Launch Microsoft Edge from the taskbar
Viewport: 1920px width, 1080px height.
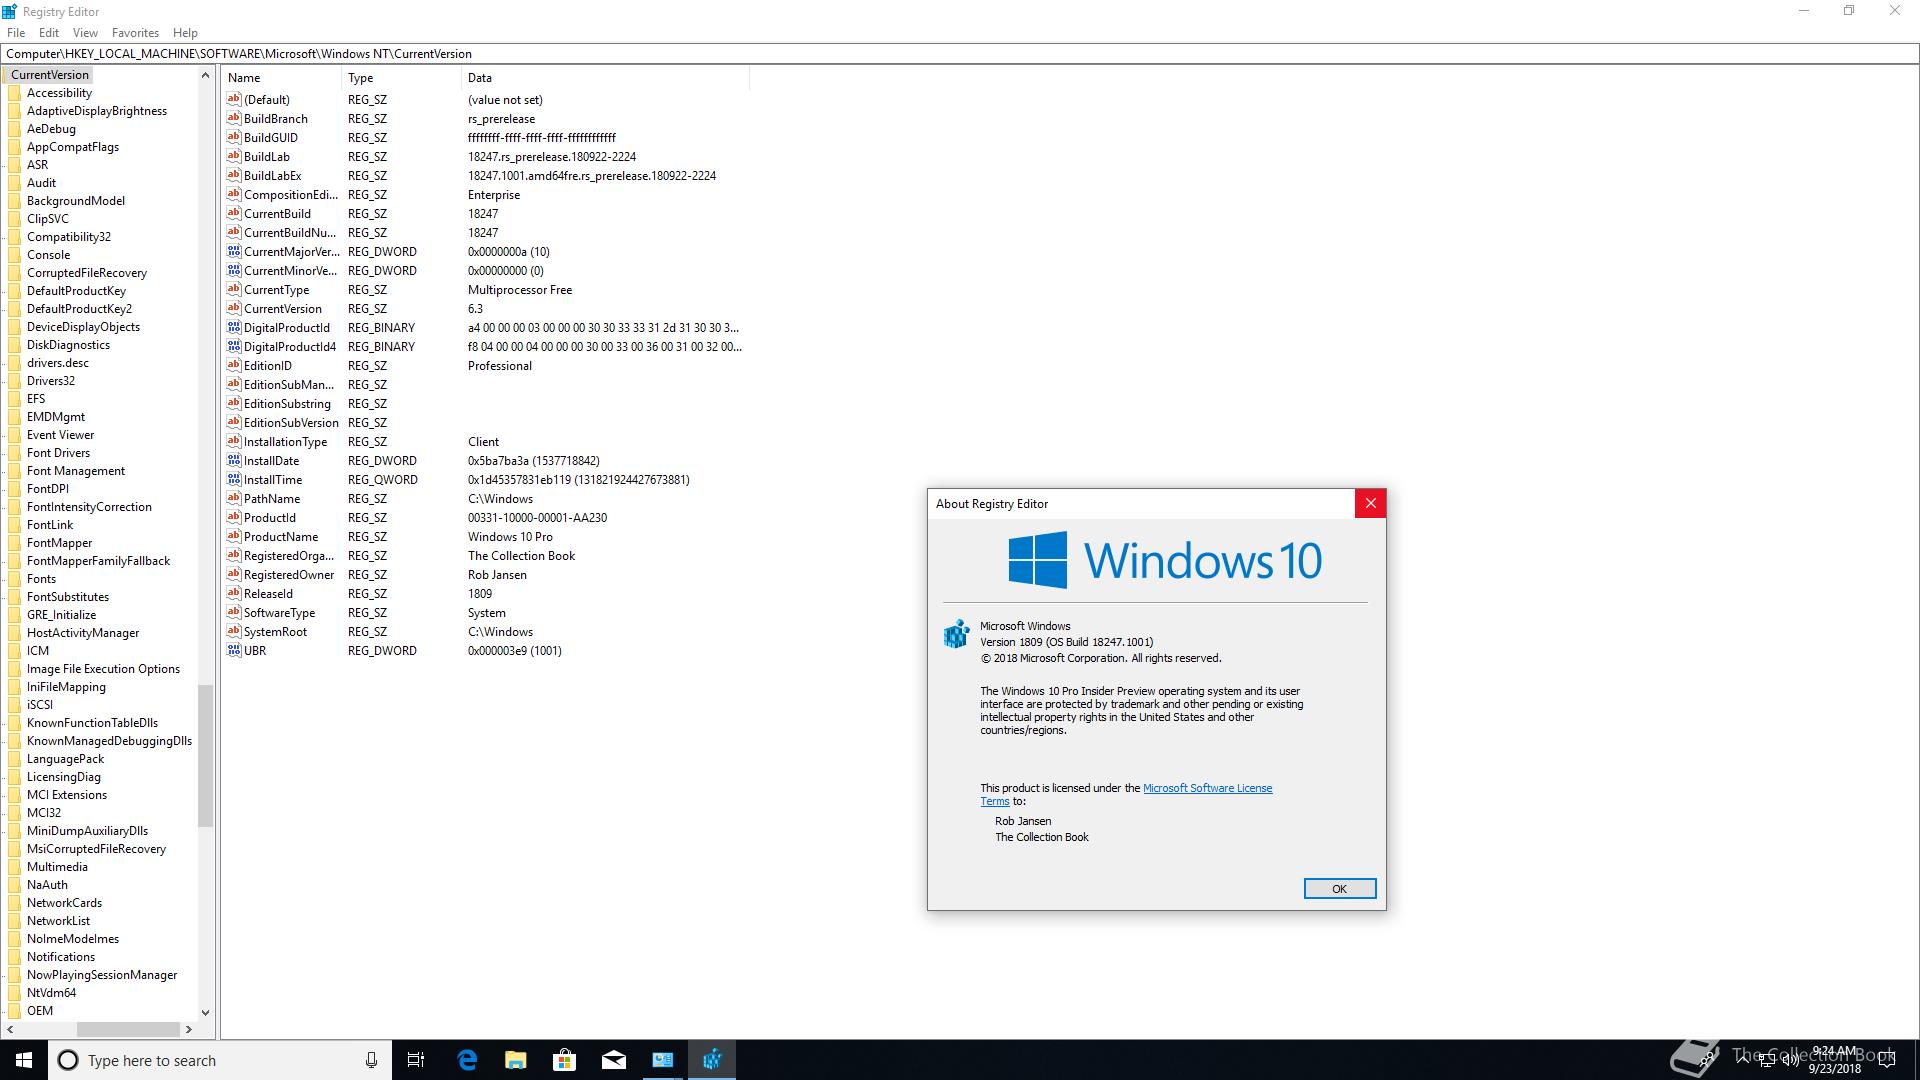(467, 1060)
